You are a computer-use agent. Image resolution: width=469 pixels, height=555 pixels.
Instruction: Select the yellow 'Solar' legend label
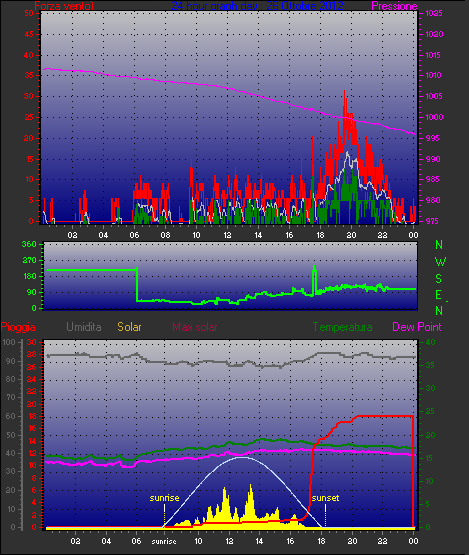click(x=129, y=327)
